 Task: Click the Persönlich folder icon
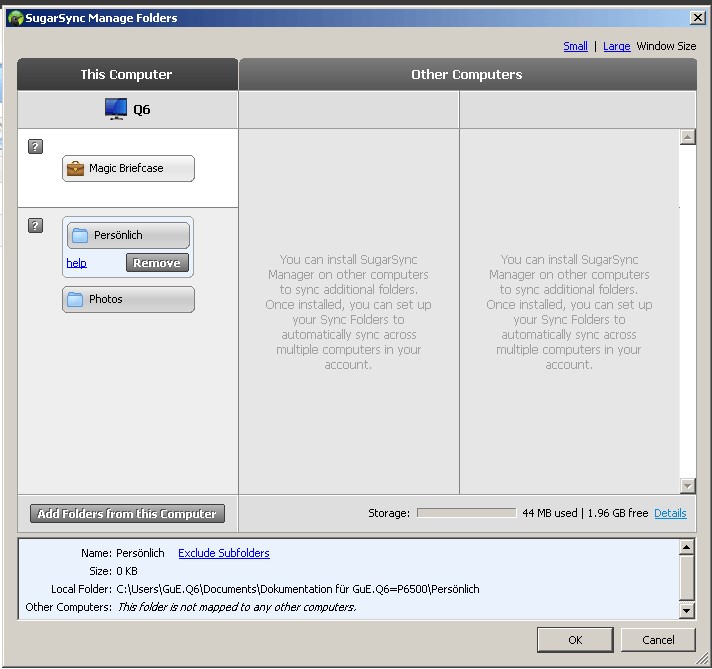pos(78,235)
